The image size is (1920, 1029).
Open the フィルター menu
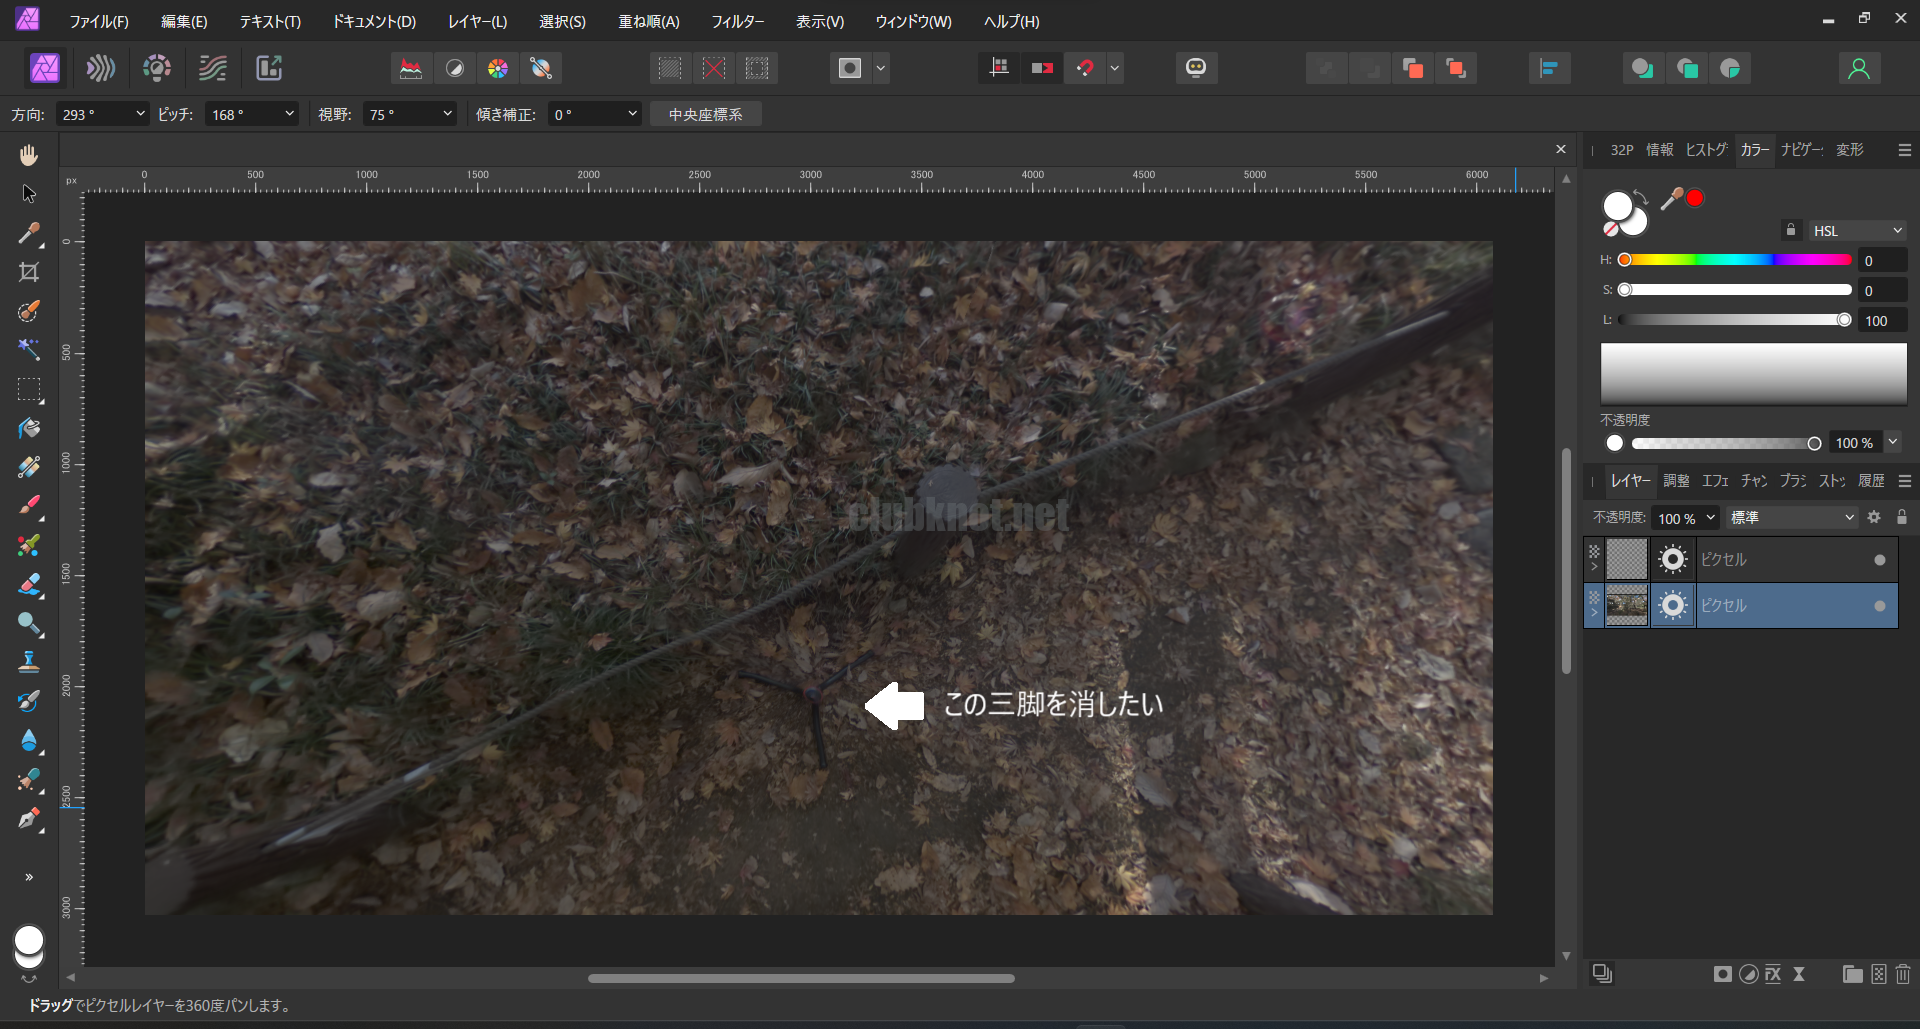737,21
